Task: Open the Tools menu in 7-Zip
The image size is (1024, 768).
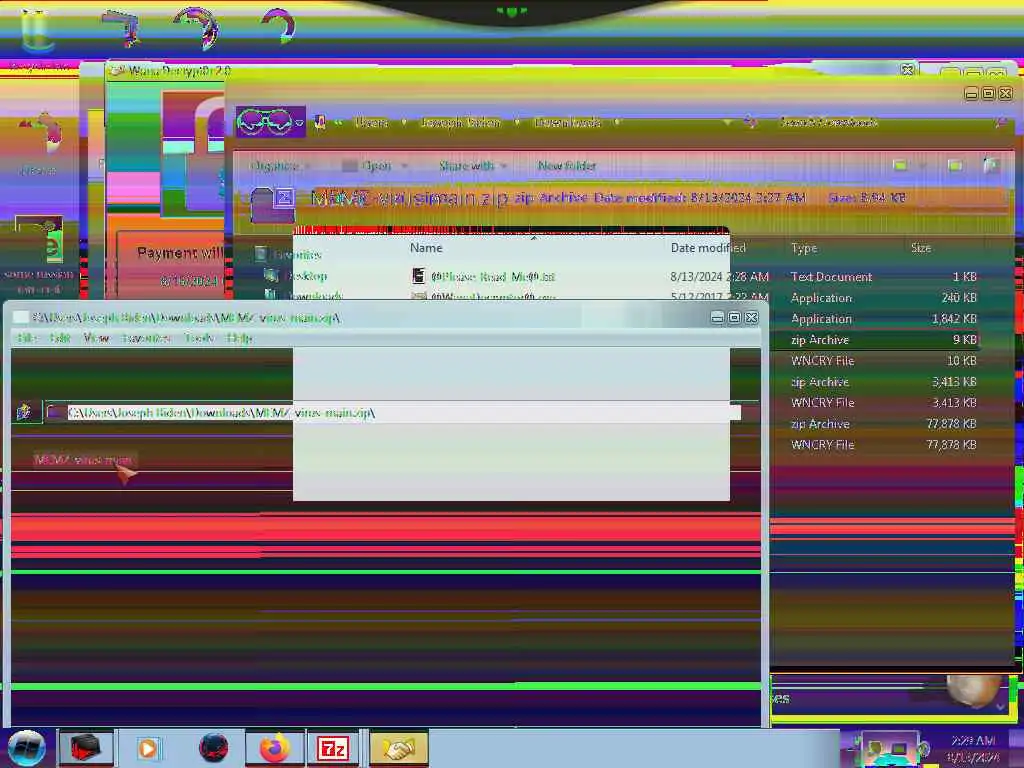Action: tap(199, 338)
